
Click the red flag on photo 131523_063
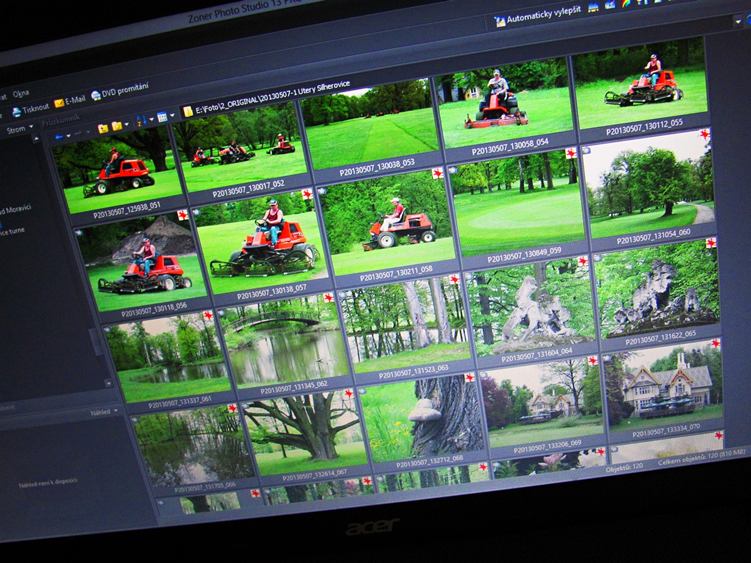point(454,279)
